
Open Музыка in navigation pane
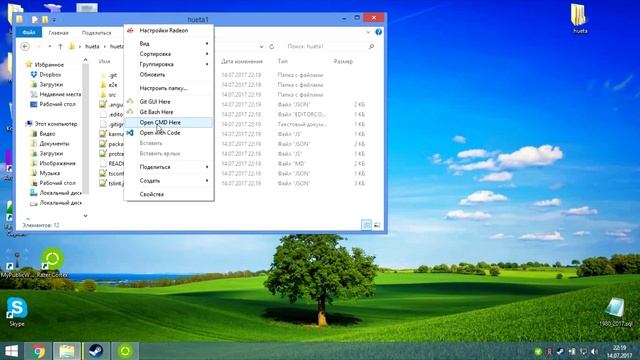[x=45, y=173]
